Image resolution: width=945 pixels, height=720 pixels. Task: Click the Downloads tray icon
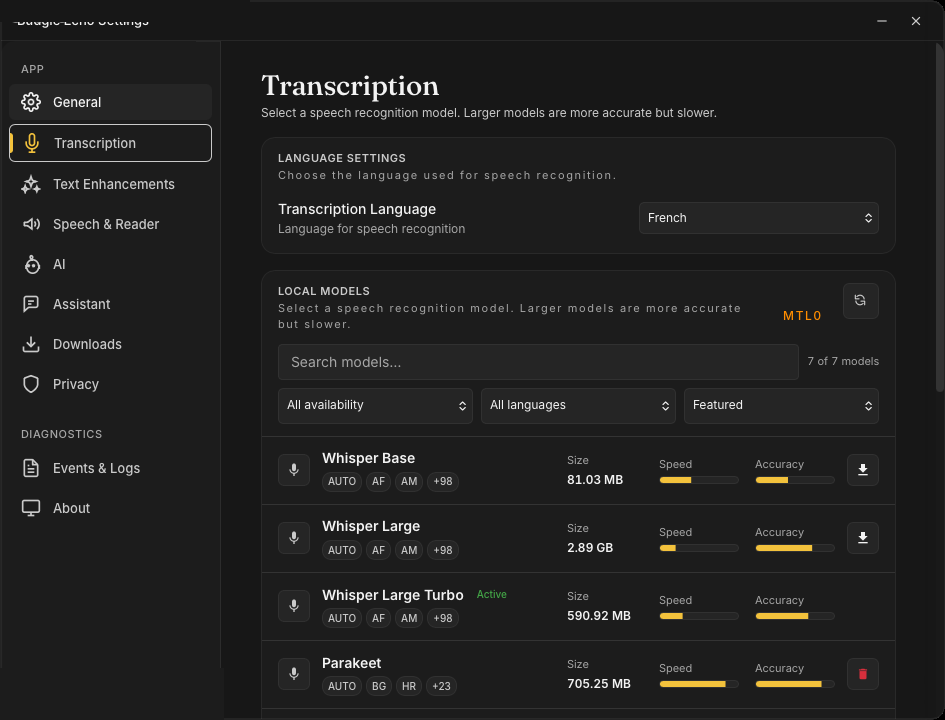(31, 345)
